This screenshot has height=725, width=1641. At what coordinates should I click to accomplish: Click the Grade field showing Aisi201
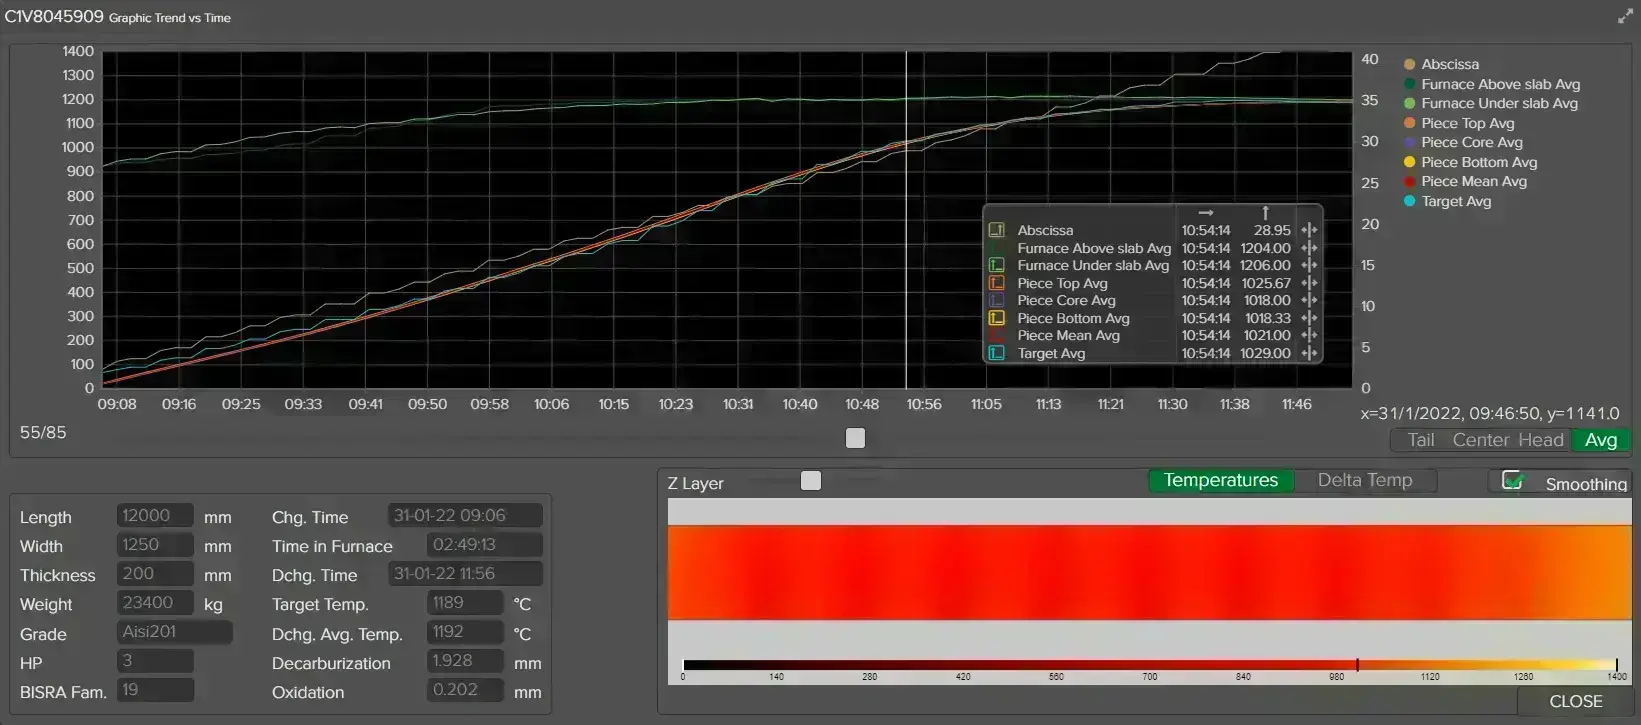[x=175, y=632]
